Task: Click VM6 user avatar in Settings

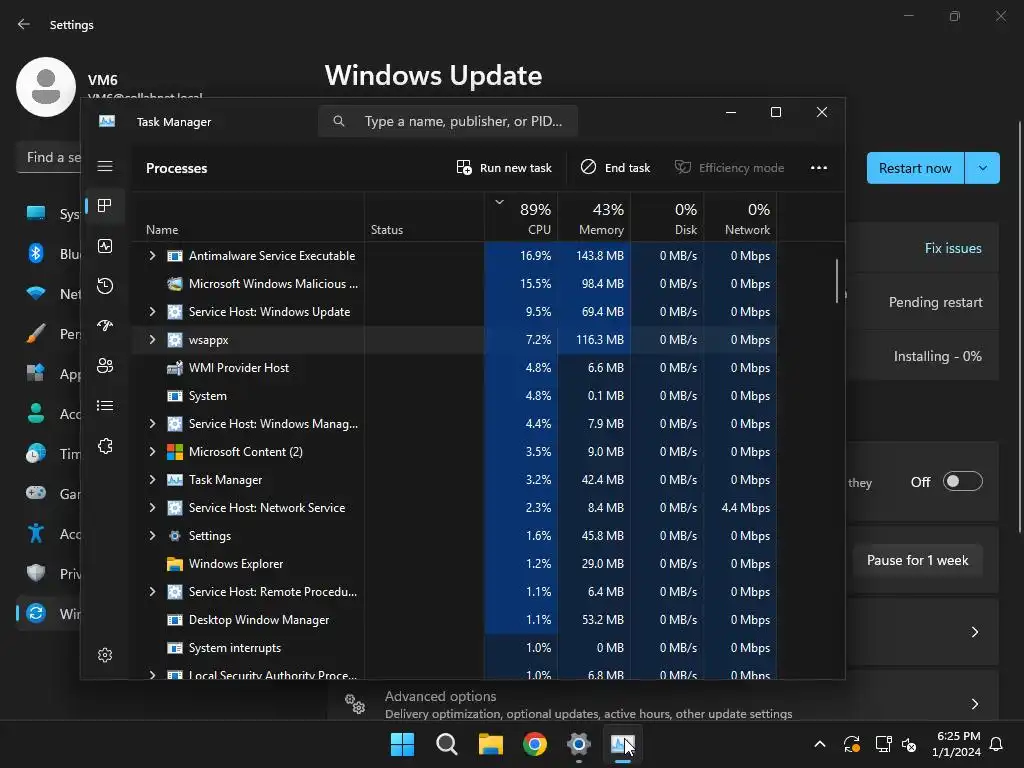Action: click(x=46, y=87)
